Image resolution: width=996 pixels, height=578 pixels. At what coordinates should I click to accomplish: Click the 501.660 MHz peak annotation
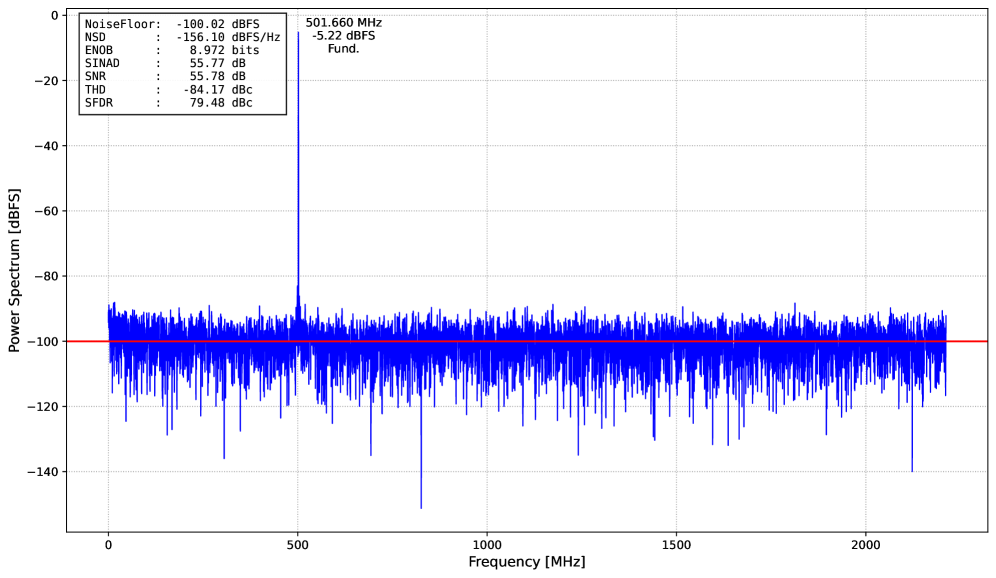click(x=344, y=23)
